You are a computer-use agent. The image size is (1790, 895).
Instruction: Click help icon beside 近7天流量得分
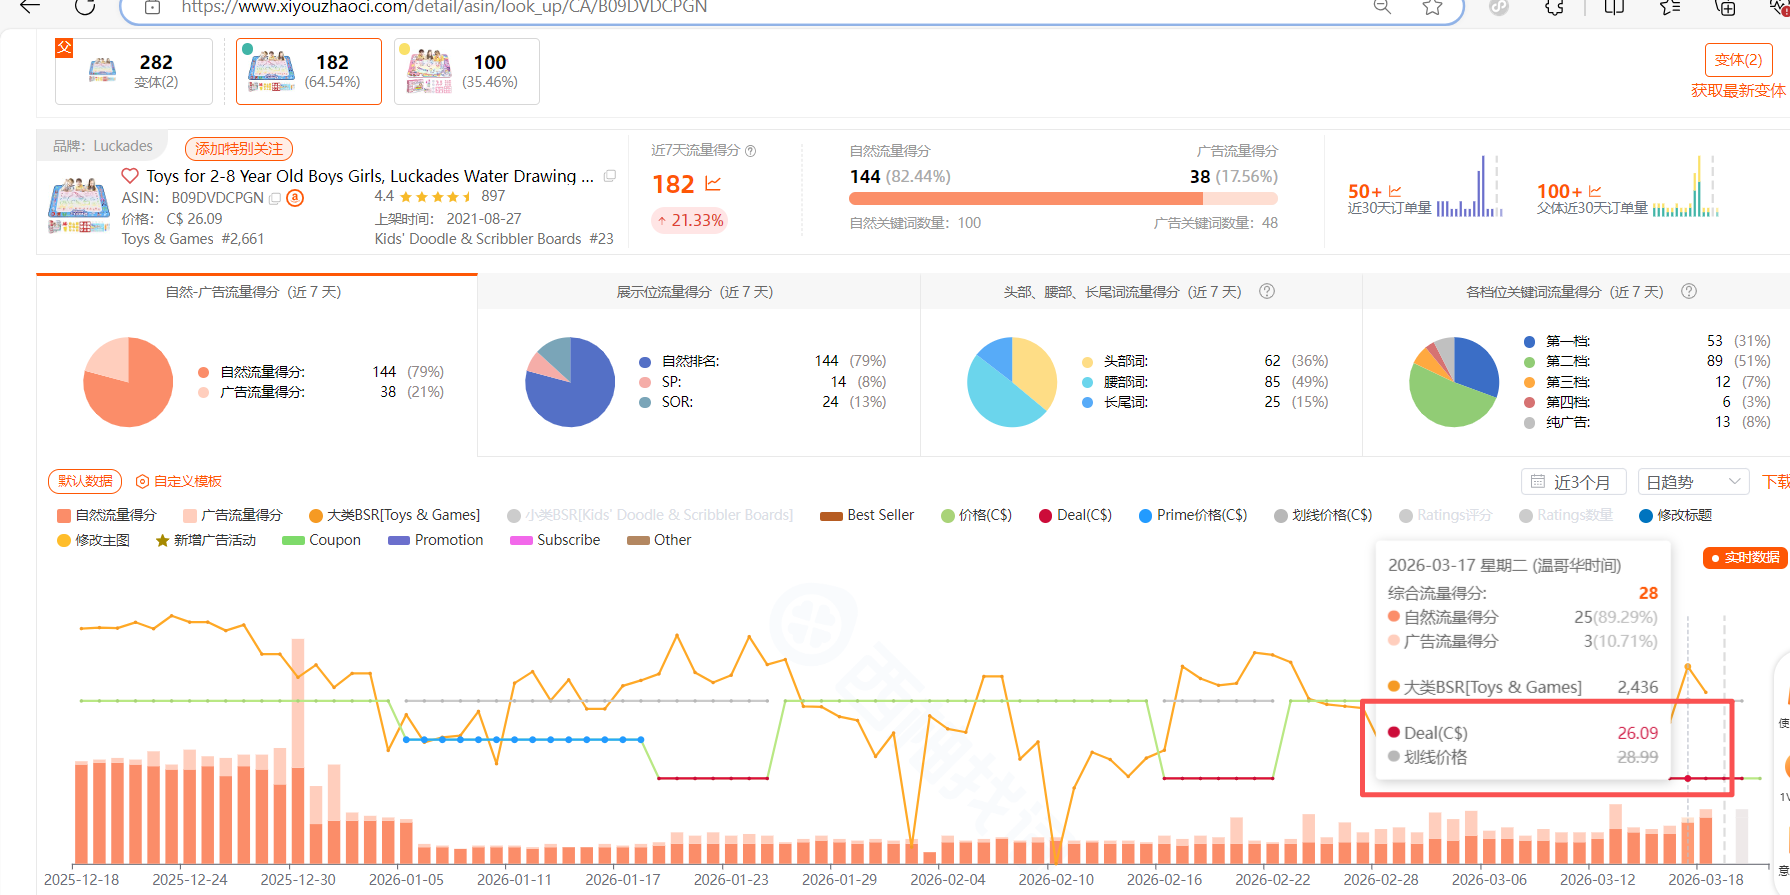(x=751, y=151)
